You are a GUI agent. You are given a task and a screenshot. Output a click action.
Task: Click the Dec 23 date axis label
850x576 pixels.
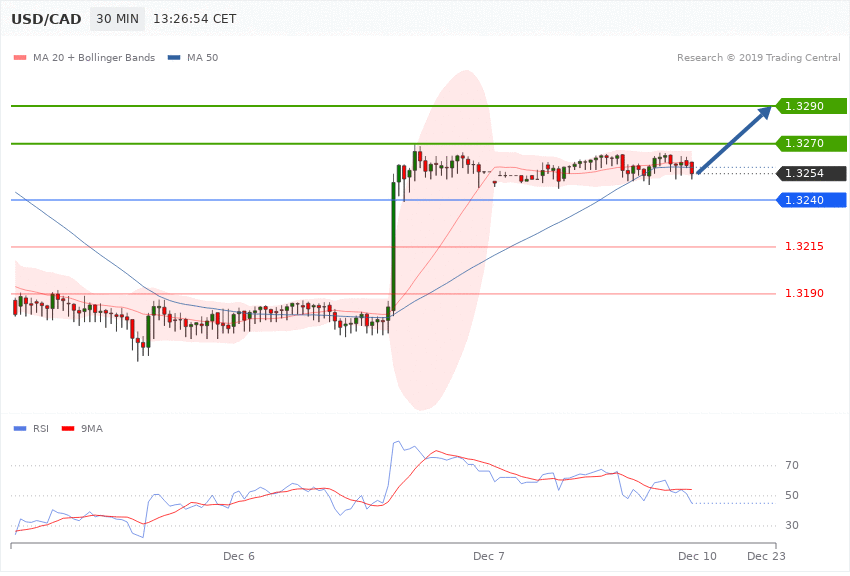click(x=766, y=556)
